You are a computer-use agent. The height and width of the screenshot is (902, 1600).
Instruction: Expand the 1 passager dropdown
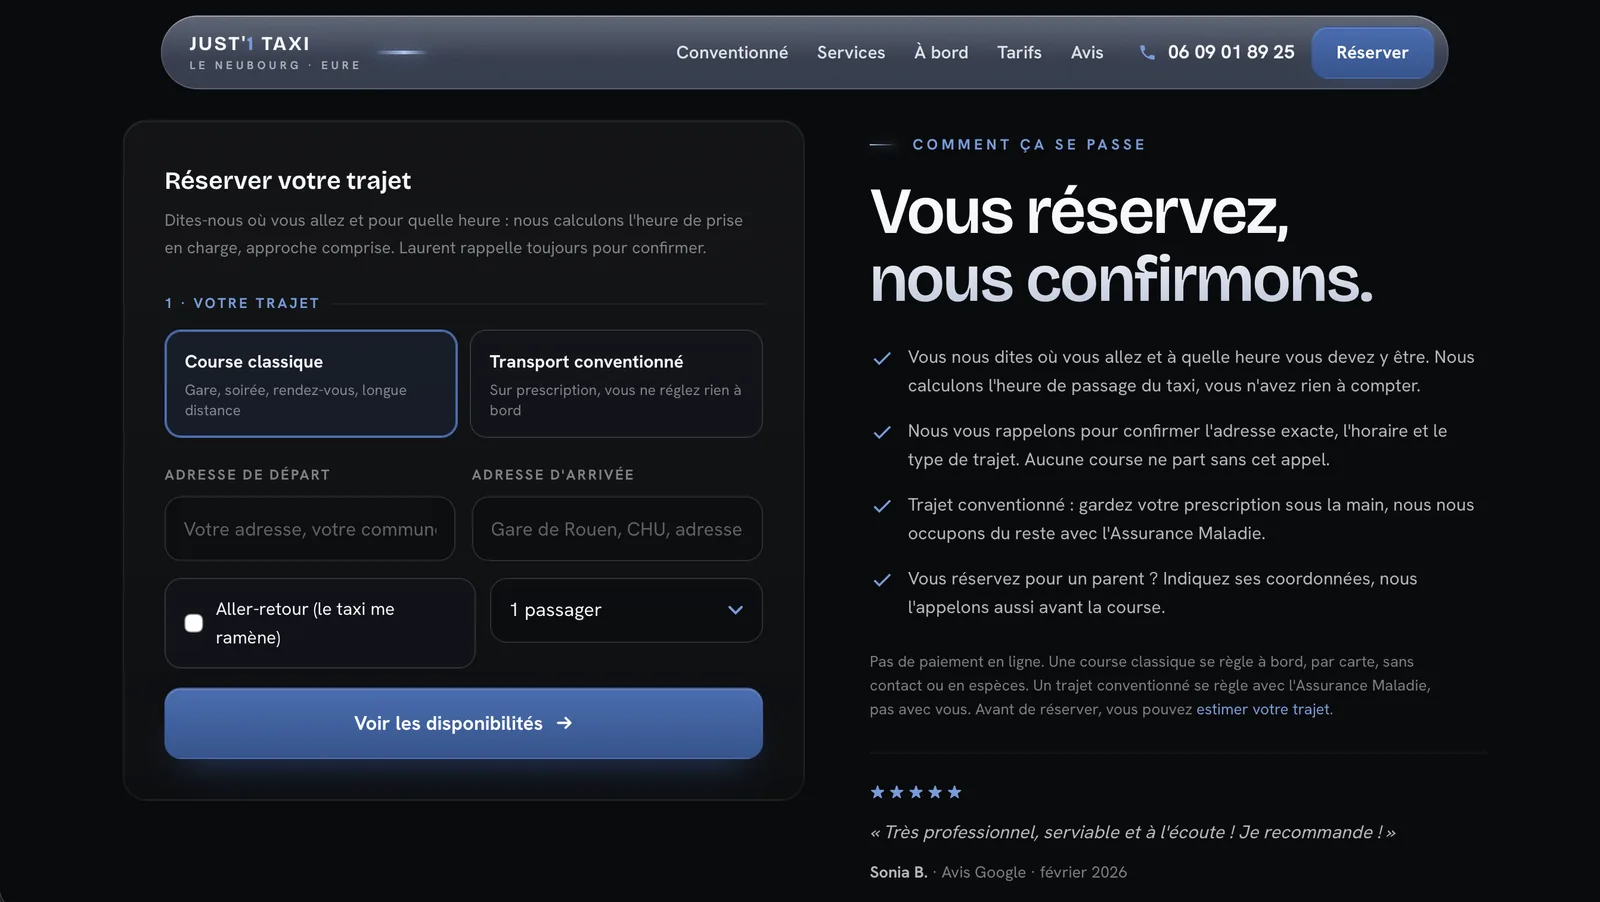pos(626,610)
